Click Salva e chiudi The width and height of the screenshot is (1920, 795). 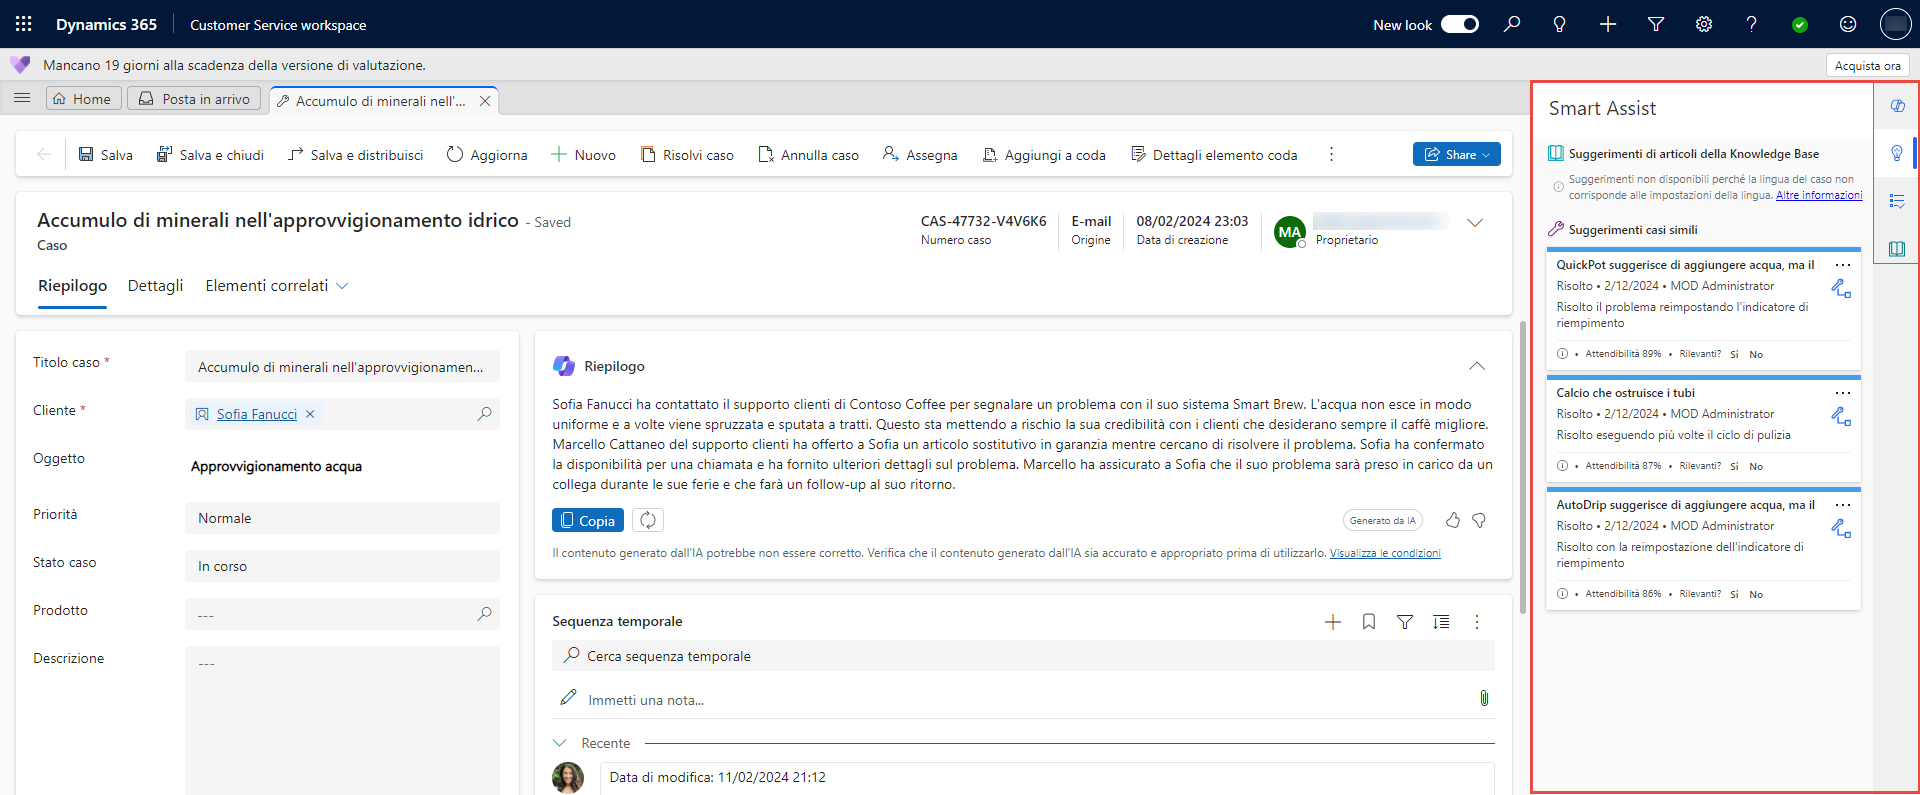point(210,154)
